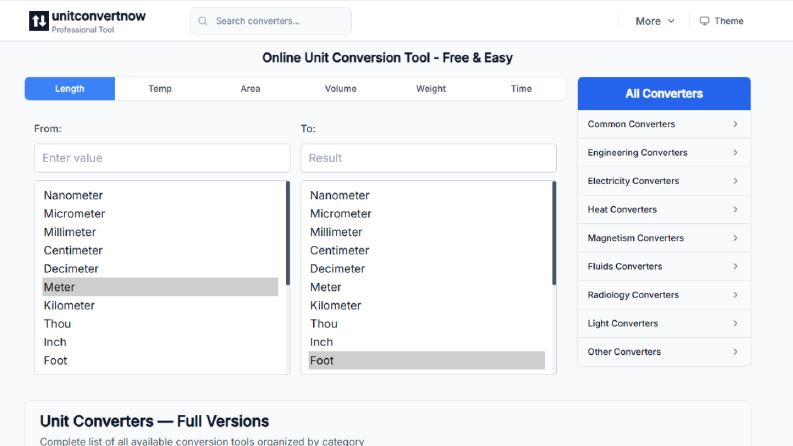Switch to the Length tab
The width and height of the screenshot is (793, 446).
point(70,88)
